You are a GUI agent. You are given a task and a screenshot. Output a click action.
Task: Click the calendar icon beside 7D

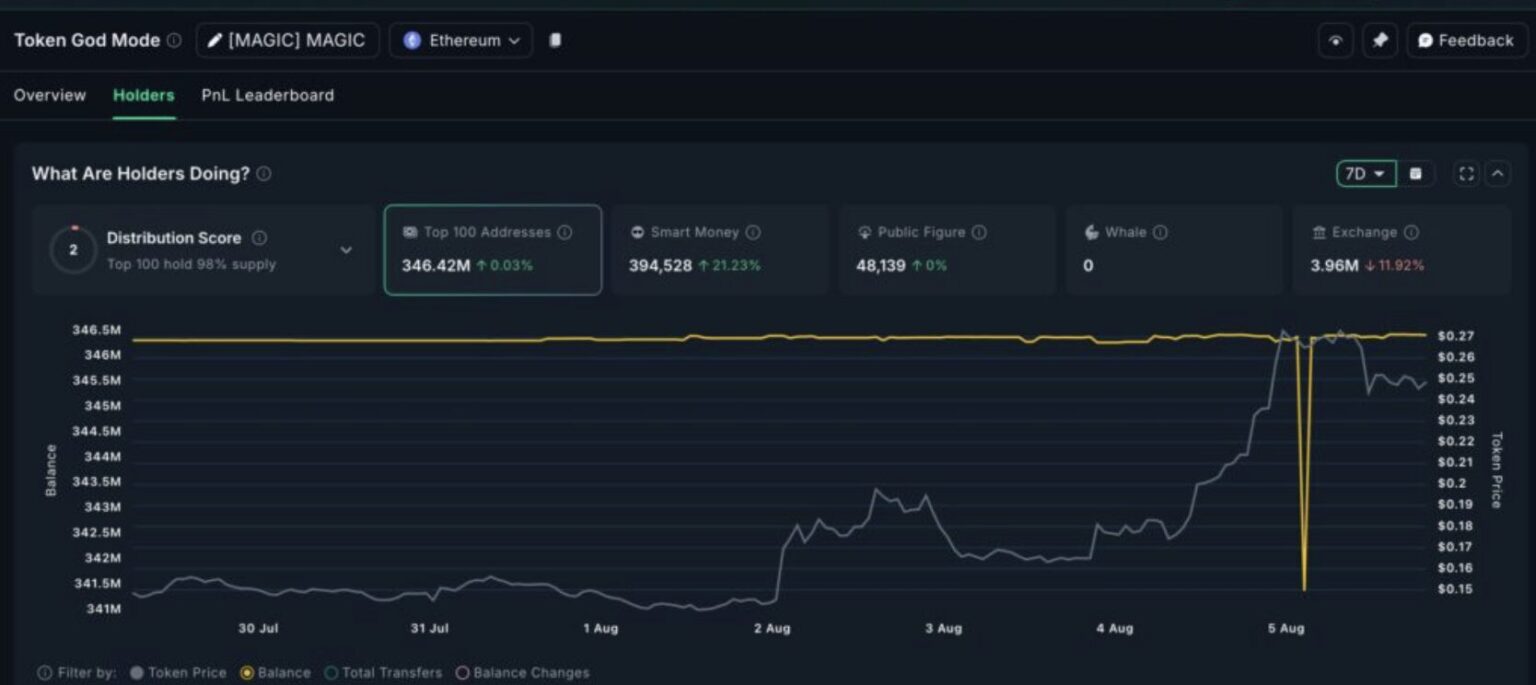tap(1415, 174)
